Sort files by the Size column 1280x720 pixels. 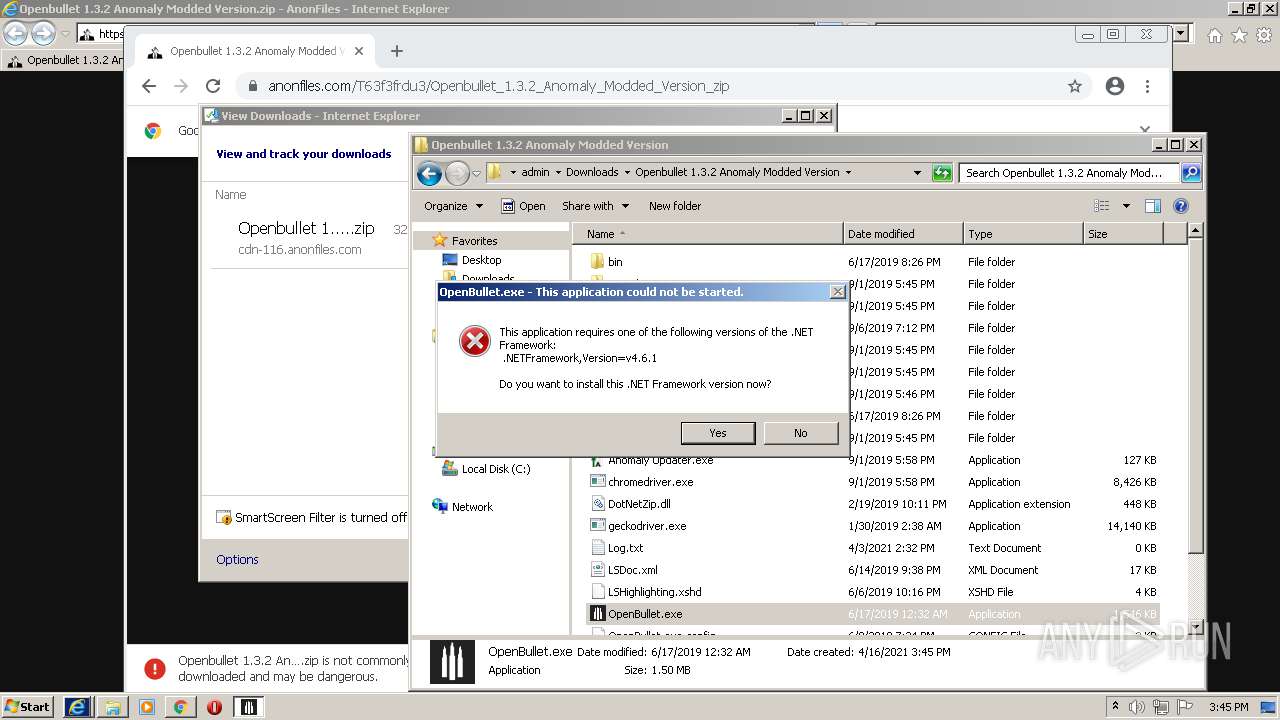(1123, 234)
